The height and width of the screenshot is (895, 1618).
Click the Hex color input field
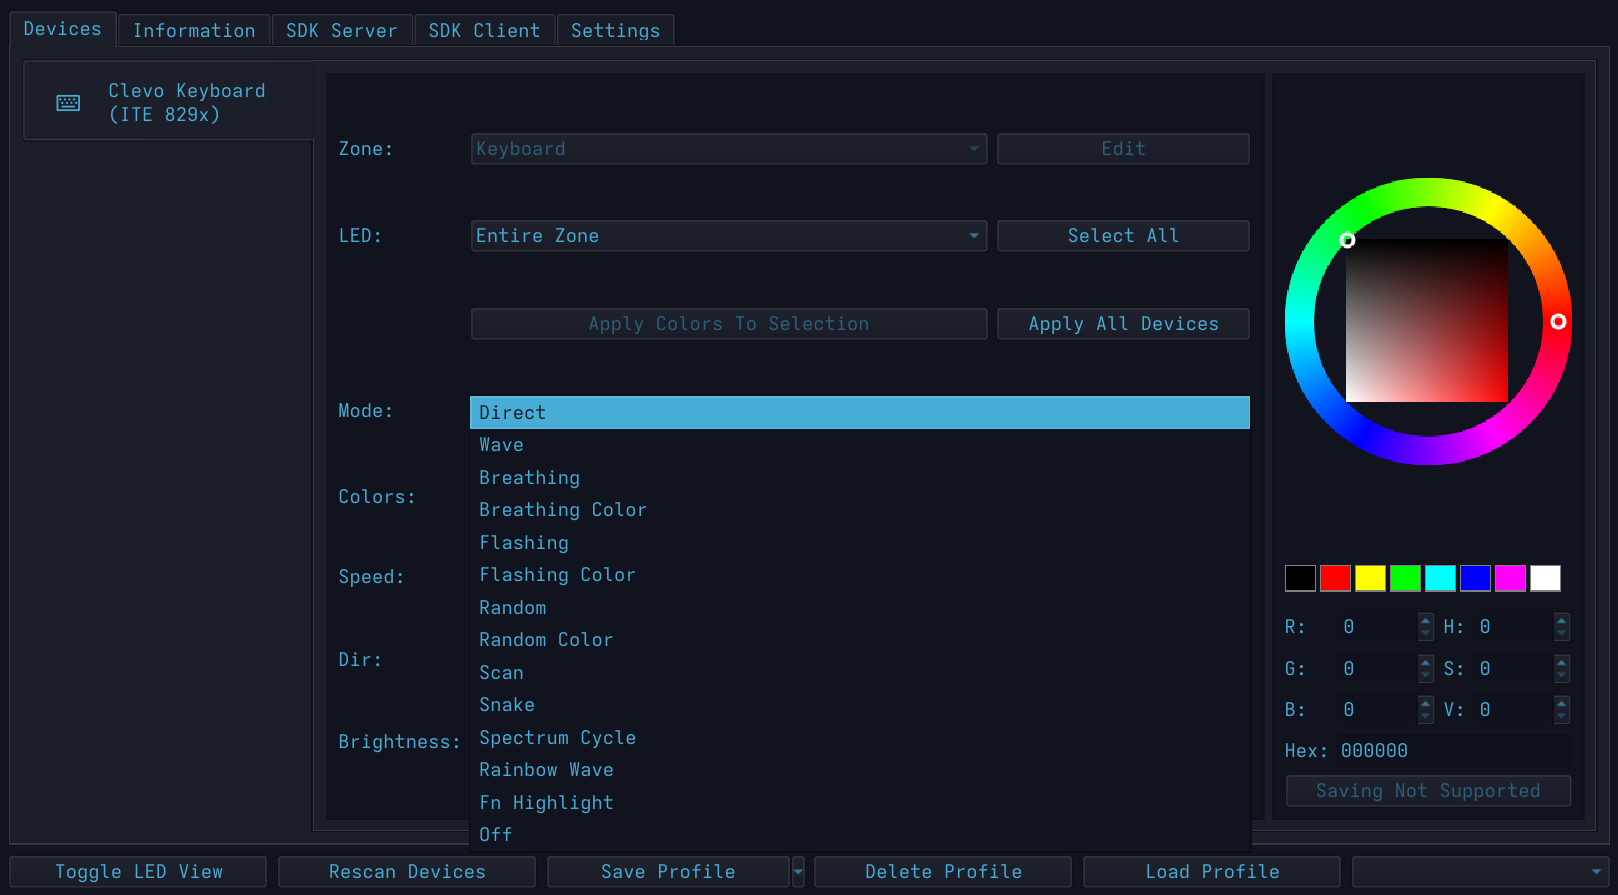coord(1453,751)
